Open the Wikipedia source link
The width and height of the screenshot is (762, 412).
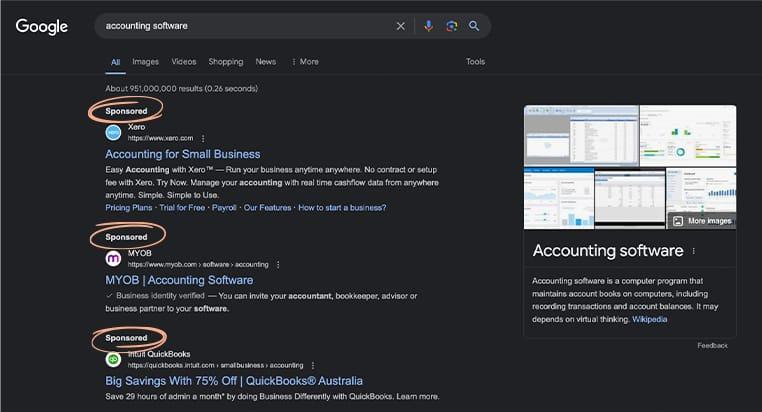tap(649, 319)
